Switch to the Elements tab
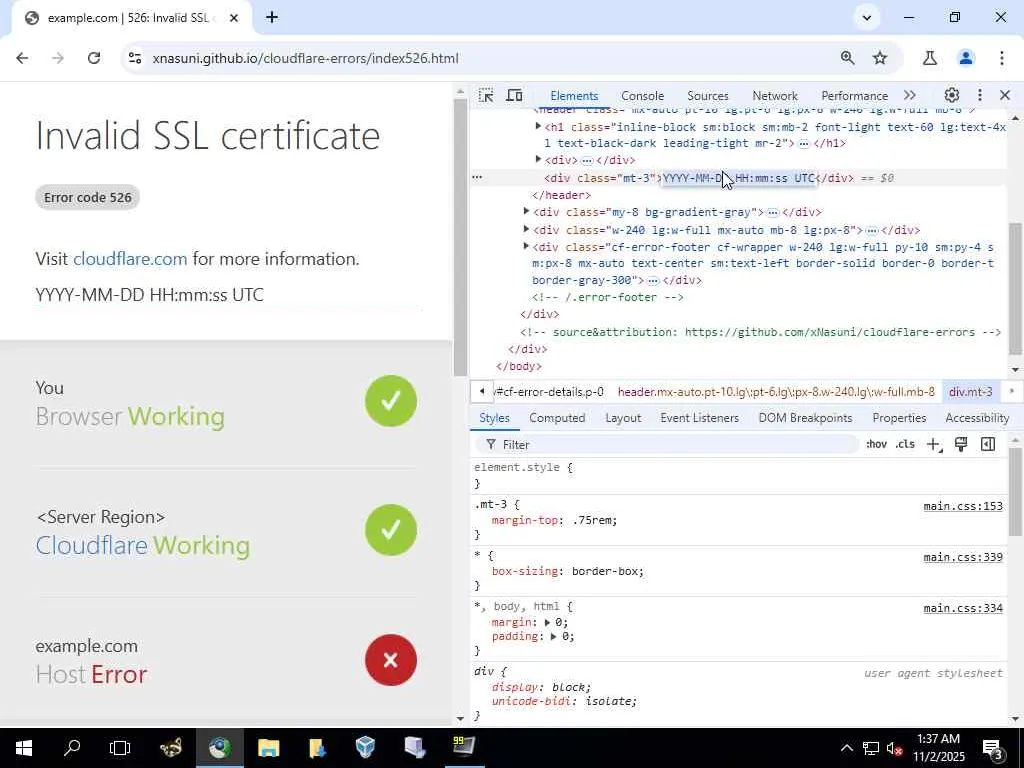The image size is (1024, 768). click(574, 95)
